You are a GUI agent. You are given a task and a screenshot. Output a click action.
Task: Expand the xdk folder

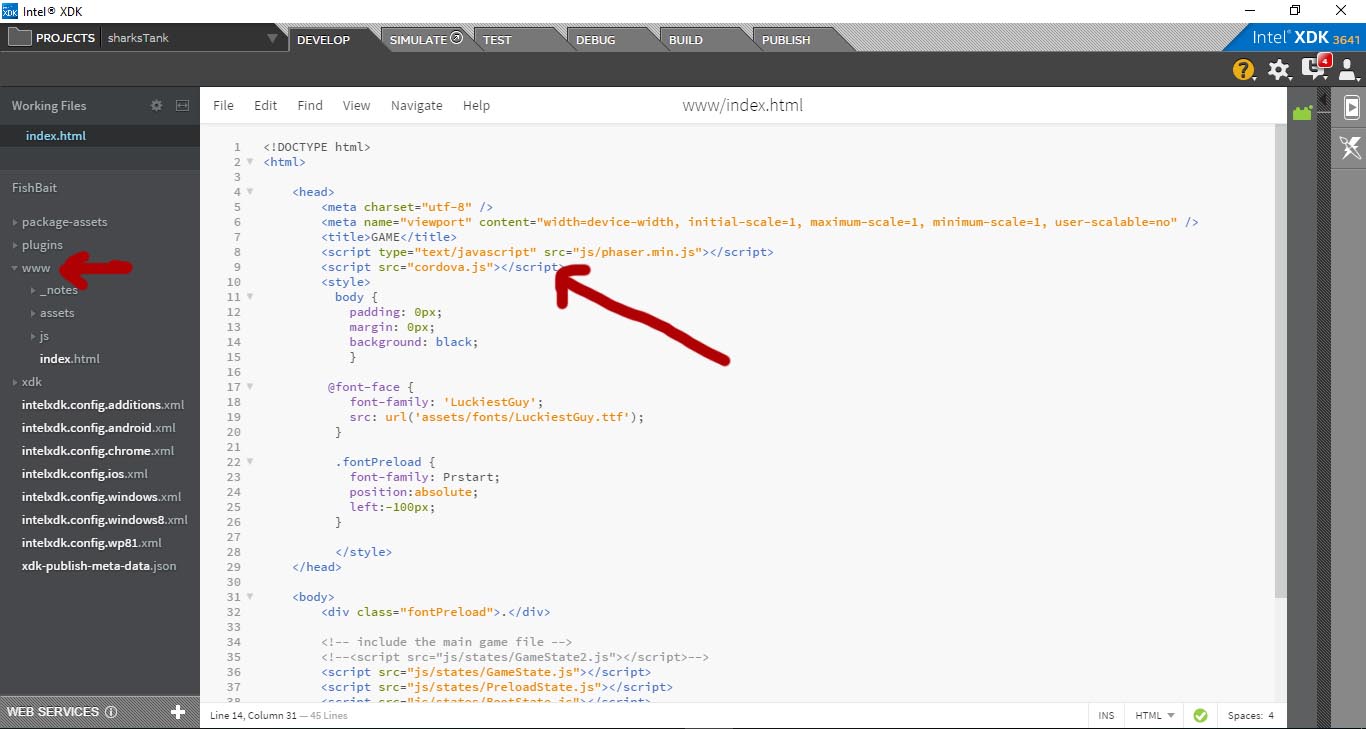[x=15, y=382]
